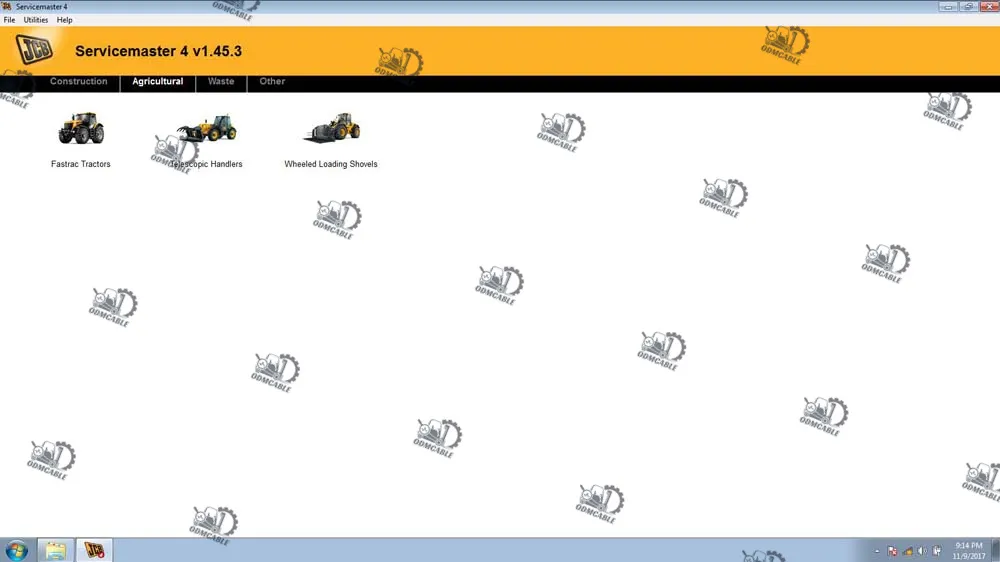Open the Action Center flag icon
Viewport: 1000px width, 562px height.
pyautogui.click(x=892, y=551)
